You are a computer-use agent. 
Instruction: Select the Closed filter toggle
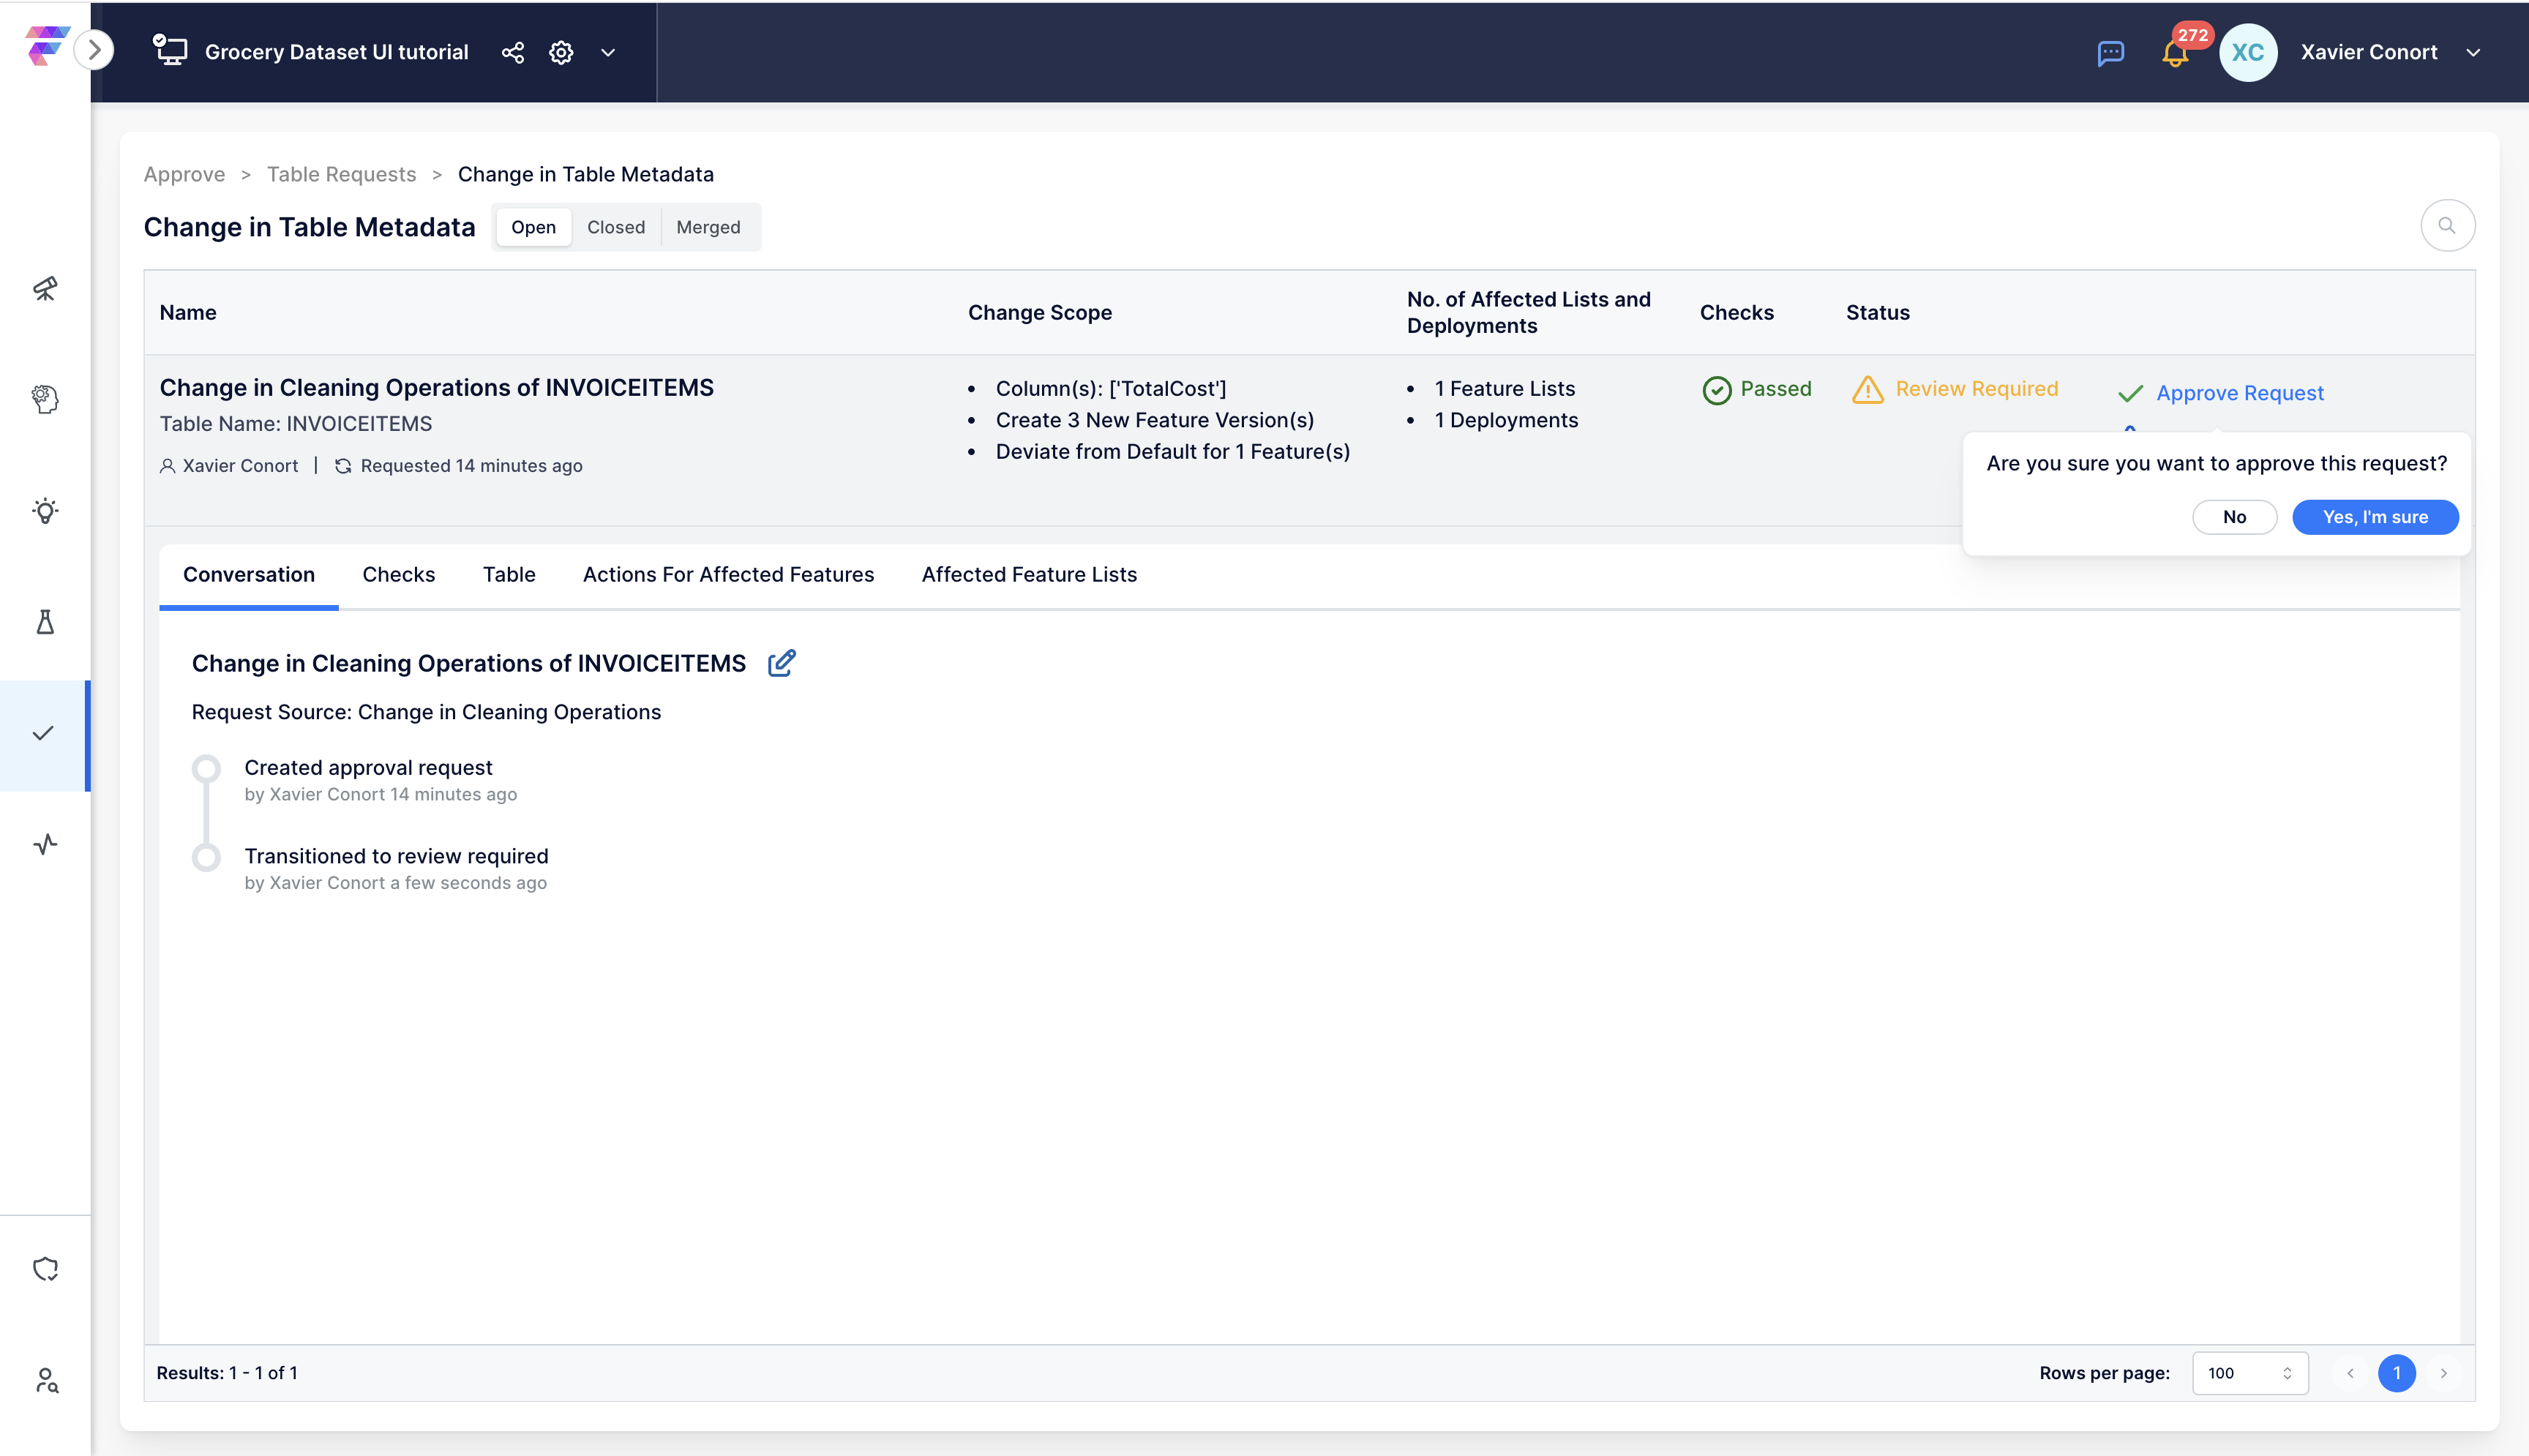point(615,227)
